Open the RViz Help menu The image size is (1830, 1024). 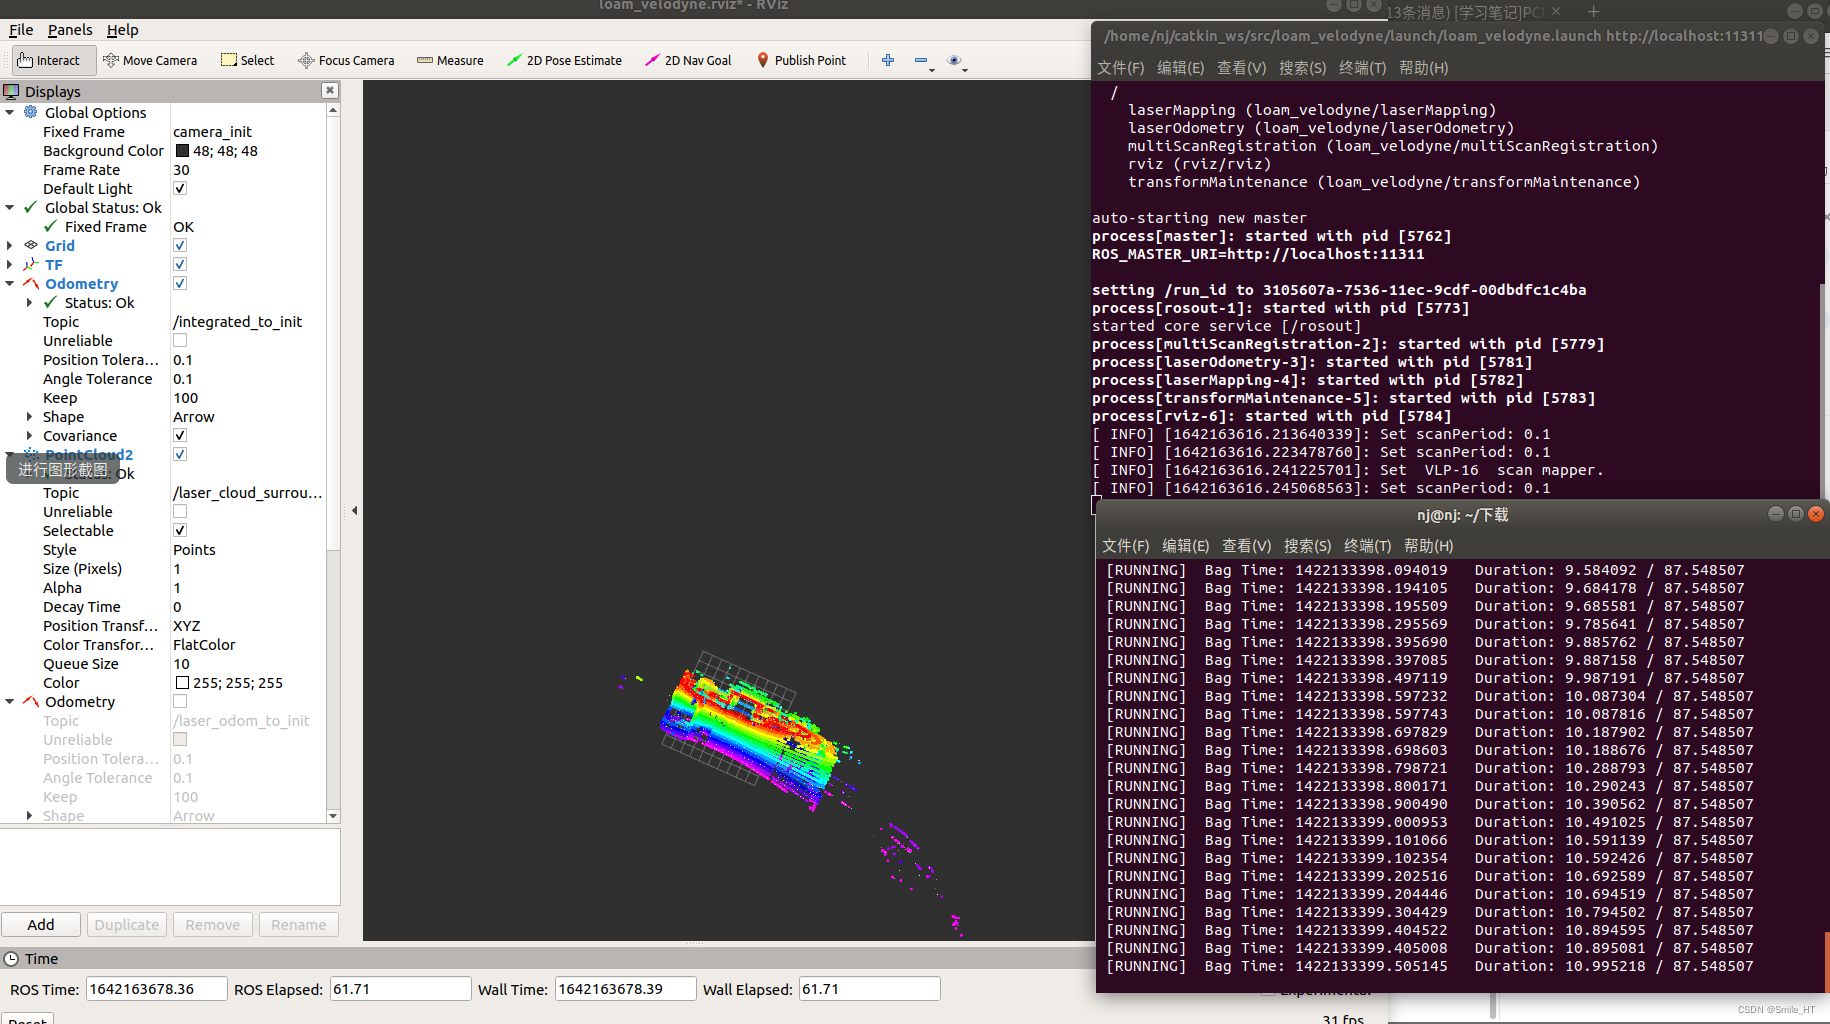123,30
